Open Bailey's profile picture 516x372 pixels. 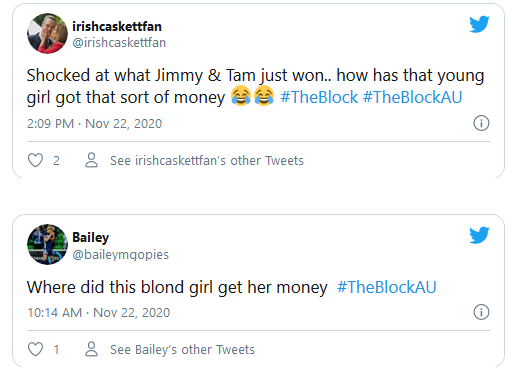coord(47,244)
